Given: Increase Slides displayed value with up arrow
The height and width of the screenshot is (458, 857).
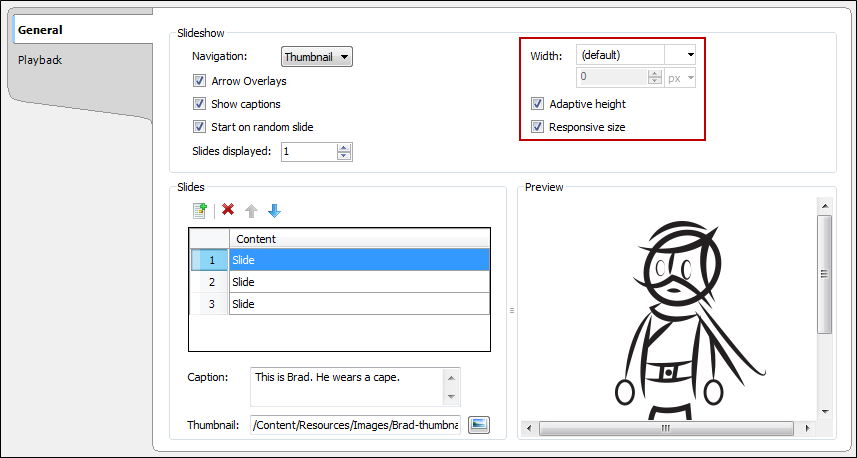Looking at the screenshot, I should point(343,148).
